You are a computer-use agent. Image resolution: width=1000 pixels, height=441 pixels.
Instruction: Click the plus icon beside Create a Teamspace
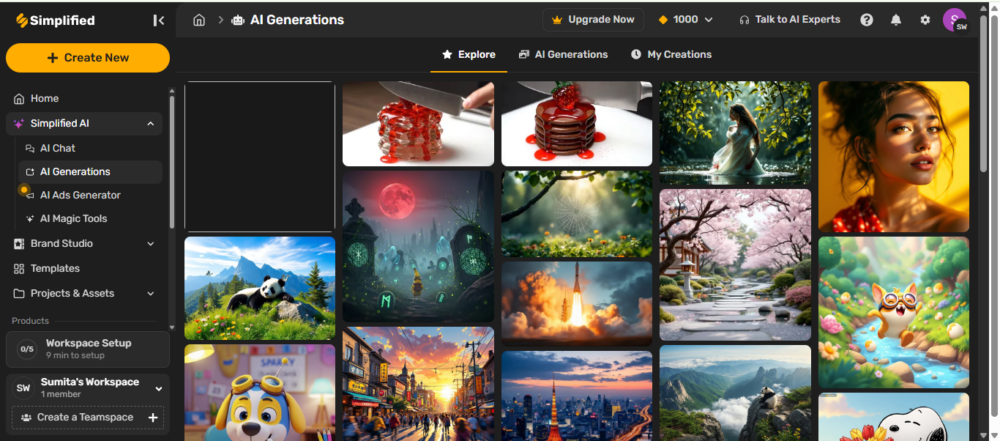click(153, 417)
